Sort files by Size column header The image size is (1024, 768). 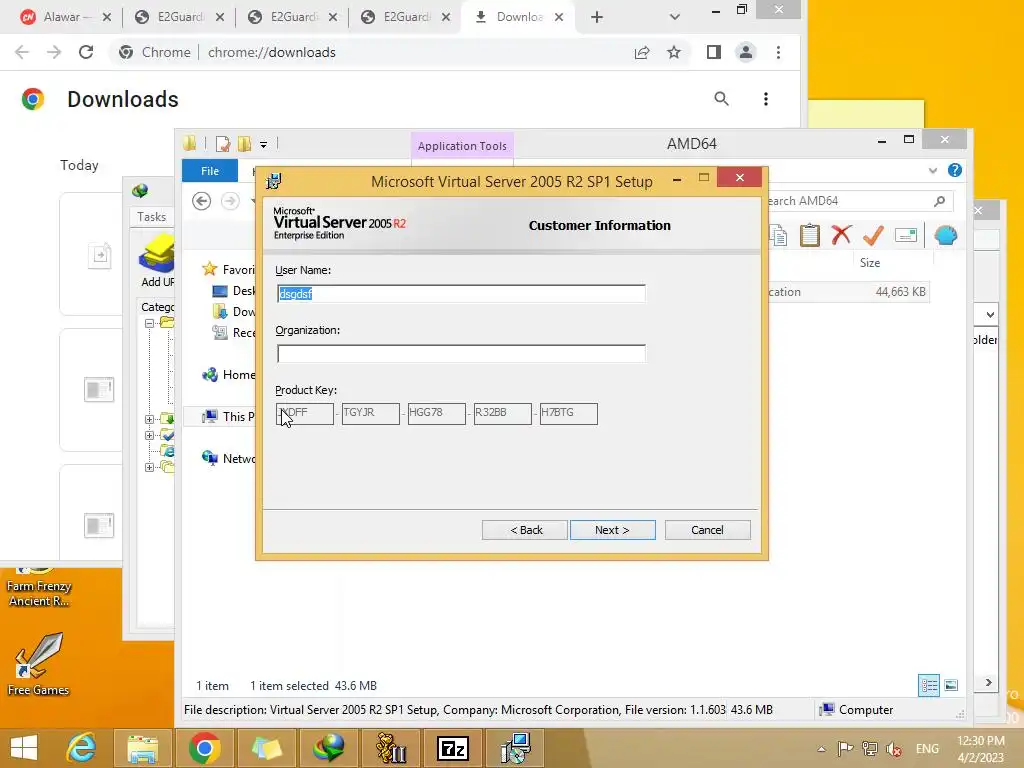pyautogui.click(x=869, y=263)
